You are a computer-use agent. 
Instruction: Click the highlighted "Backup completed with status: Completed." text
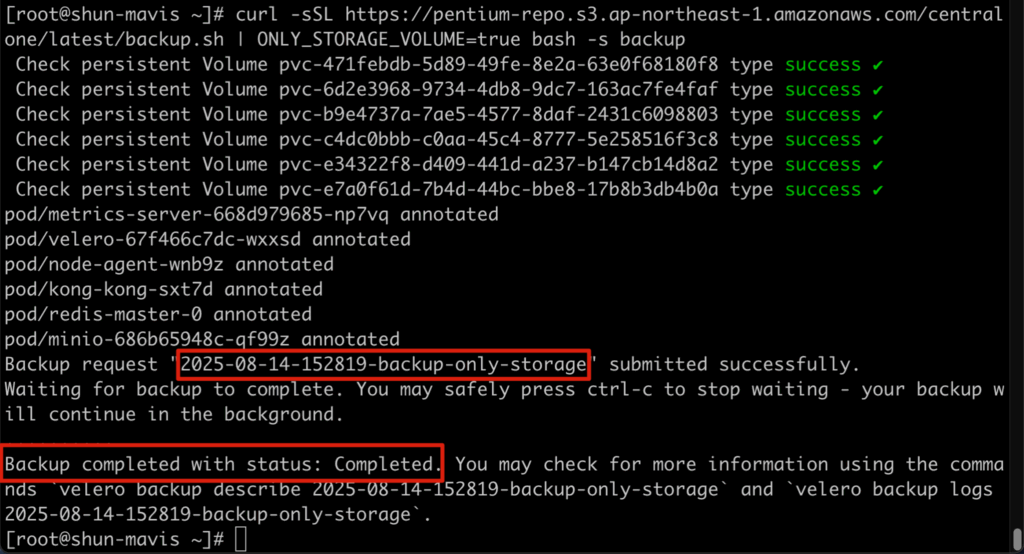(x=222, y=465)
